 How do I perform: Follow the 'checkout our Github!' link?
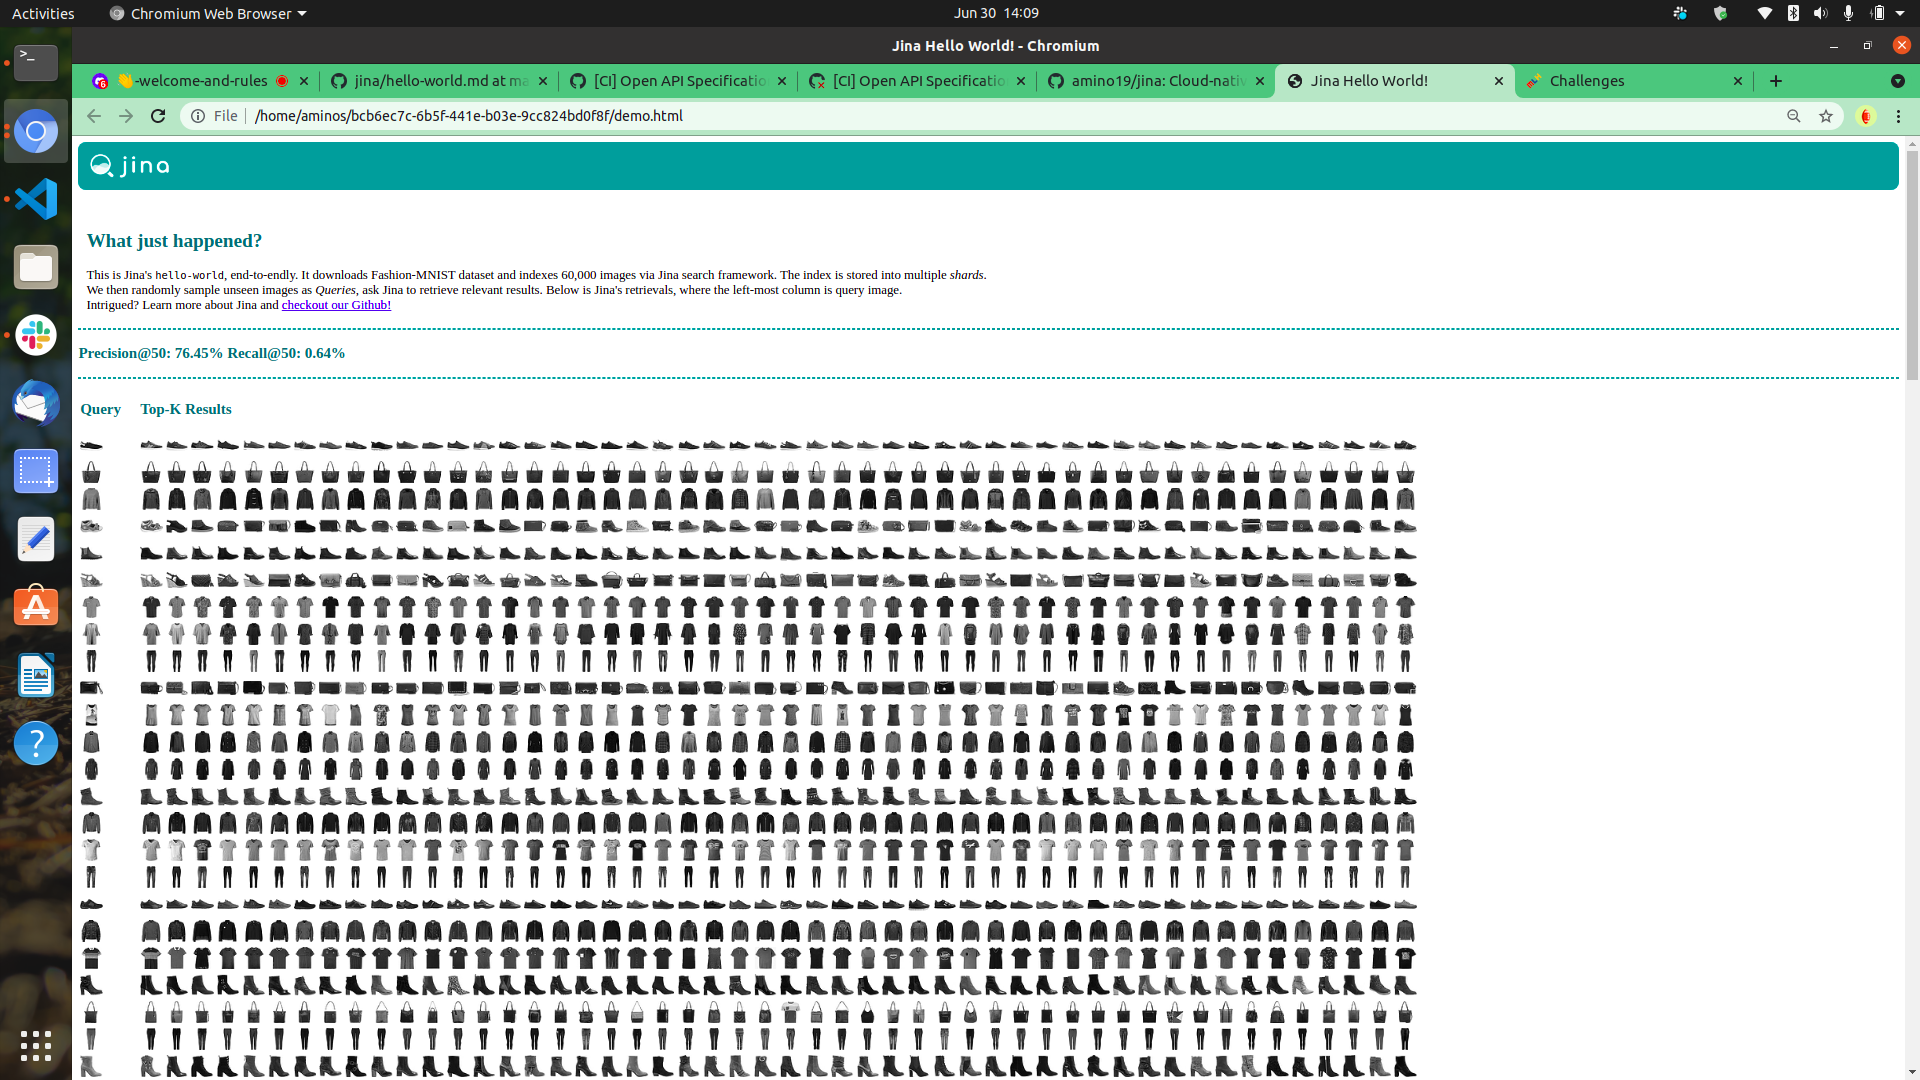point(336,305)
